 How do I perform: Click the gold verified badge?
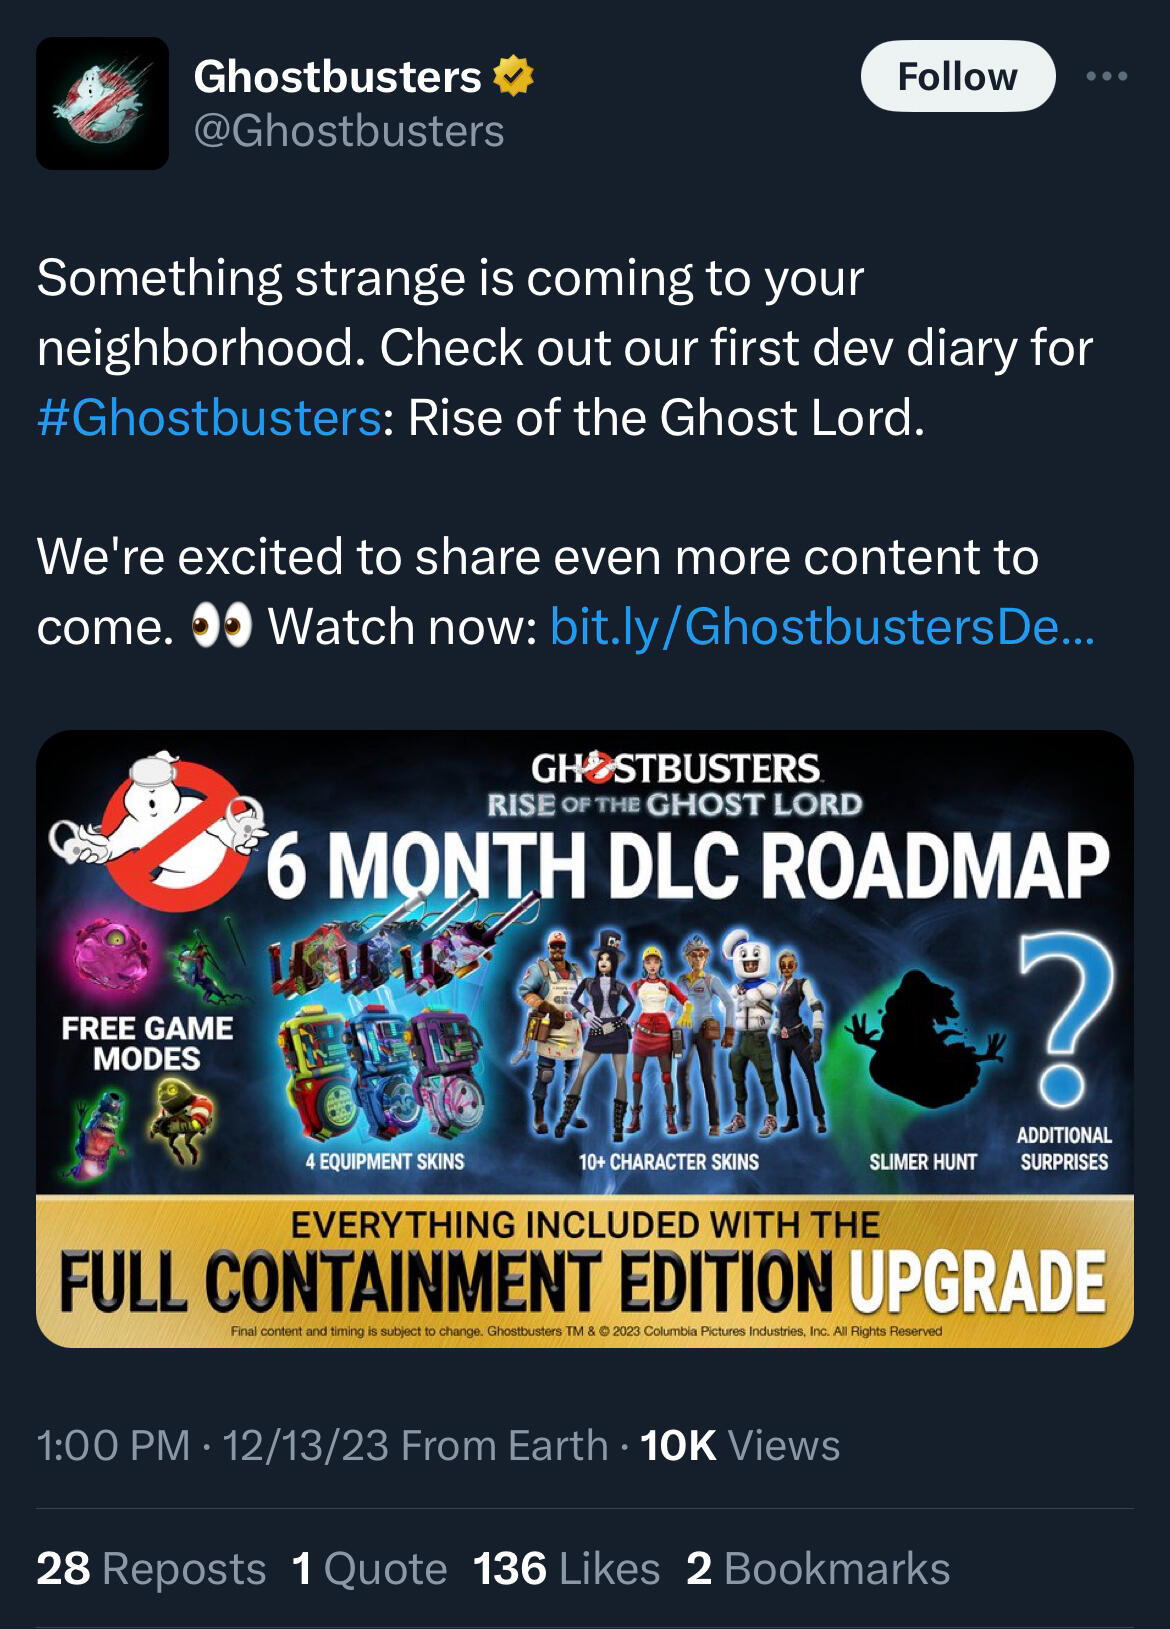pyautogui.click(x=513, y=76)
